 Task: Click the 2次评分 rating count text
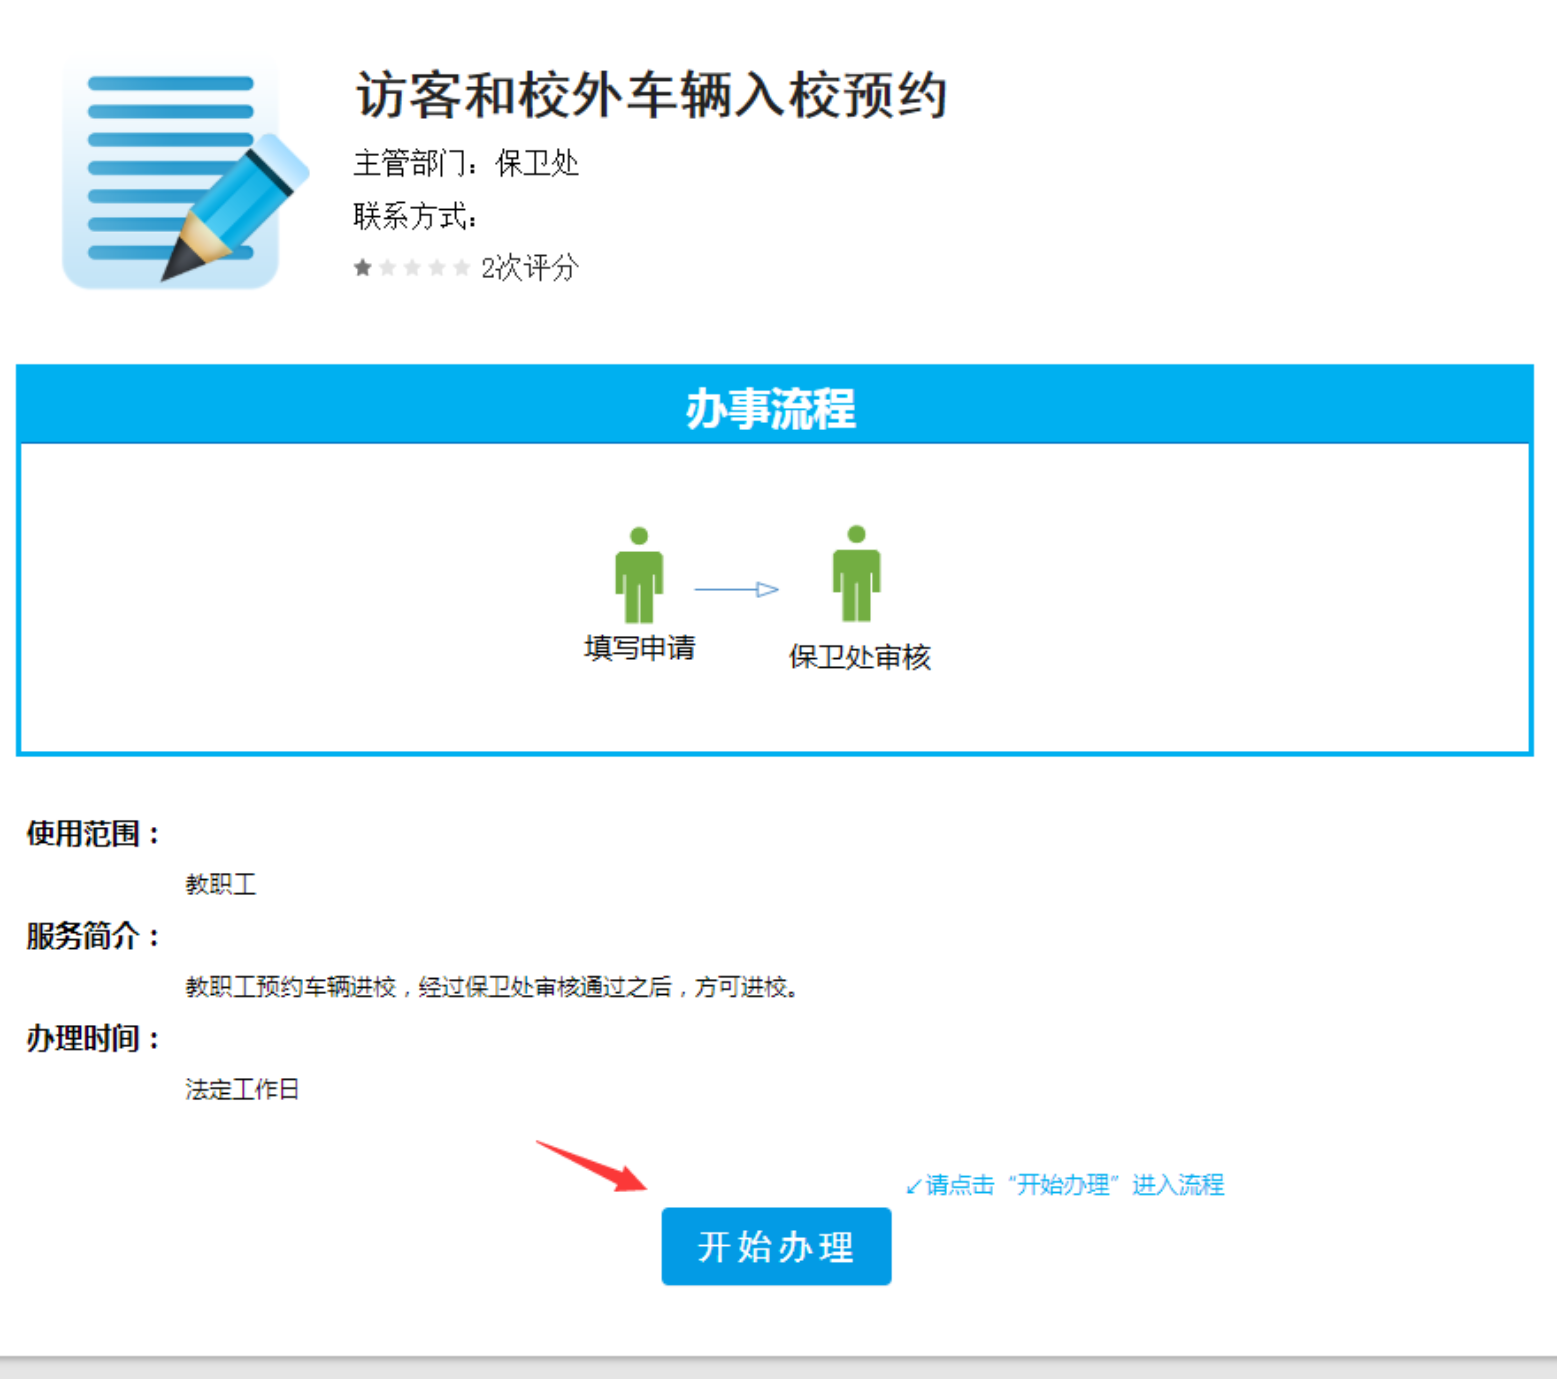click(x=529, y=268)
